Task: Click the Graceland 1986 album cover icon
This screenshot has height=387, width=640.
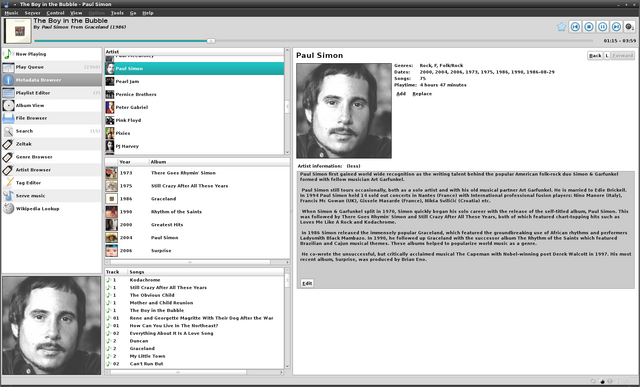Action: [111, 199]
